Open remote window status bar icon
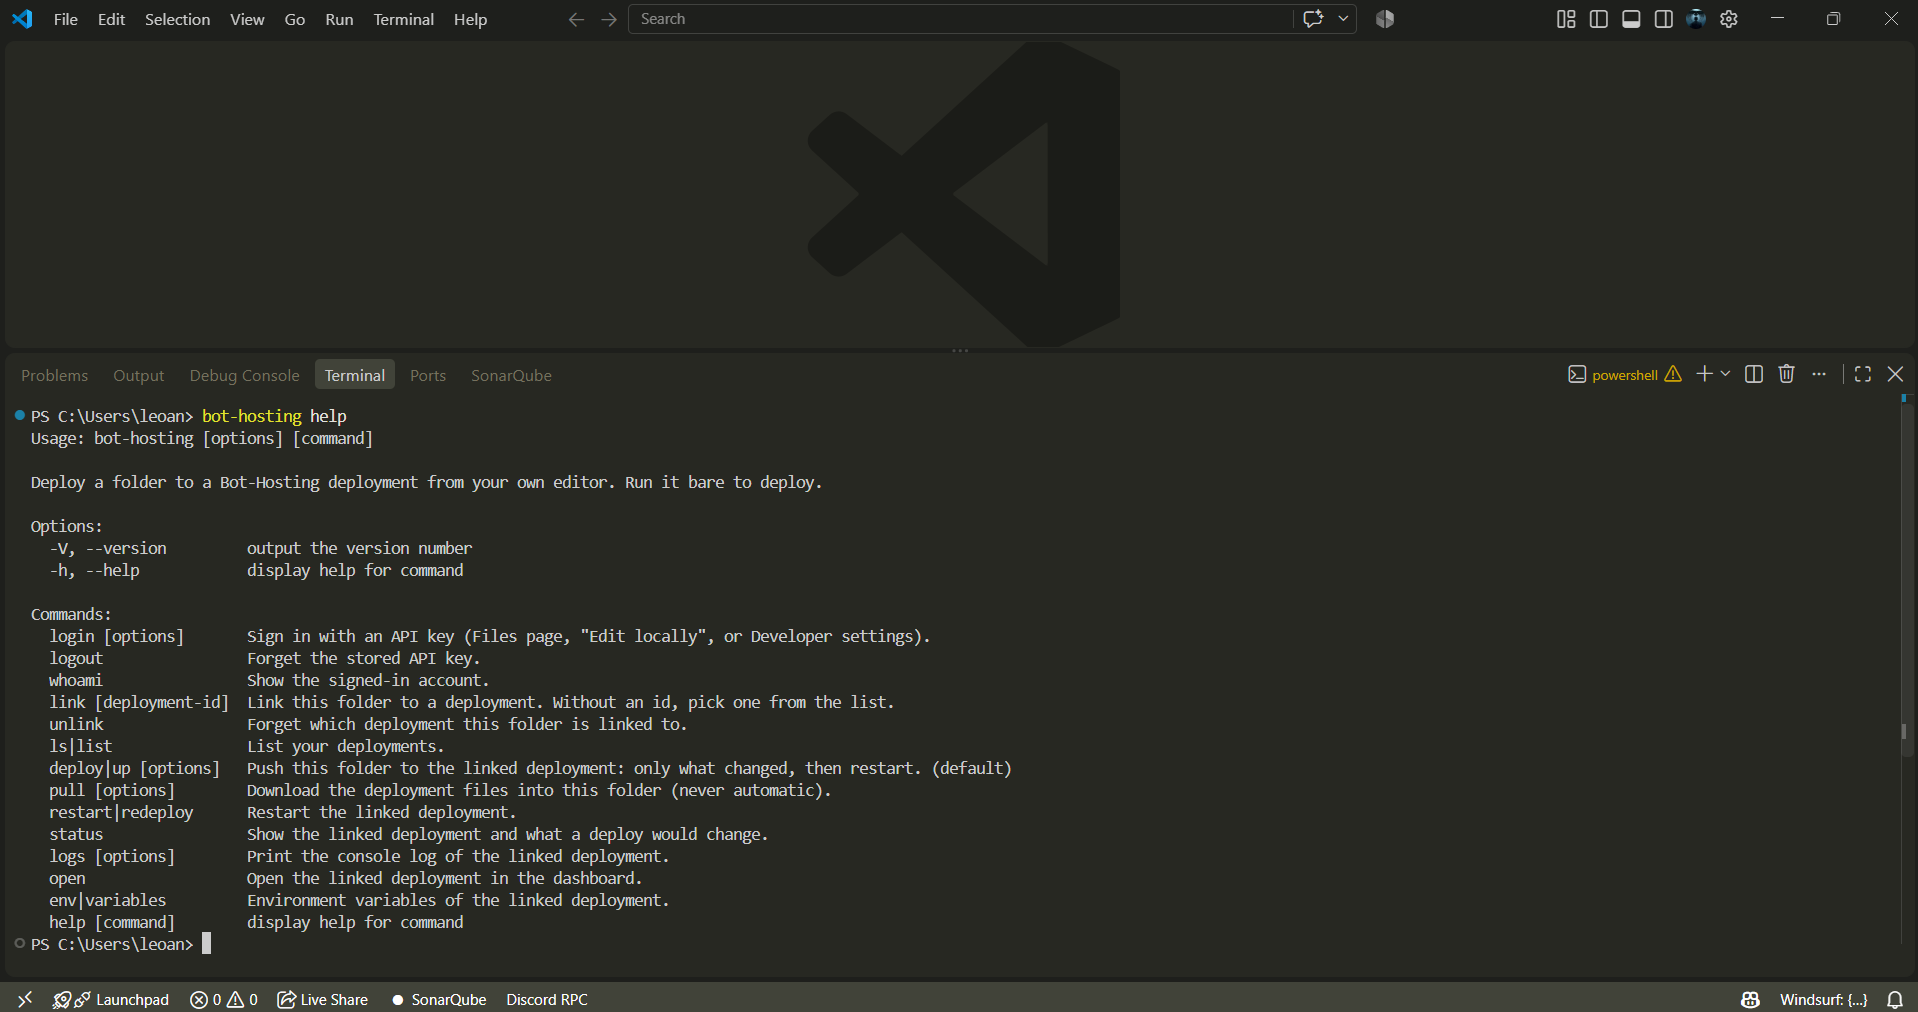 [x=25, y=999]
